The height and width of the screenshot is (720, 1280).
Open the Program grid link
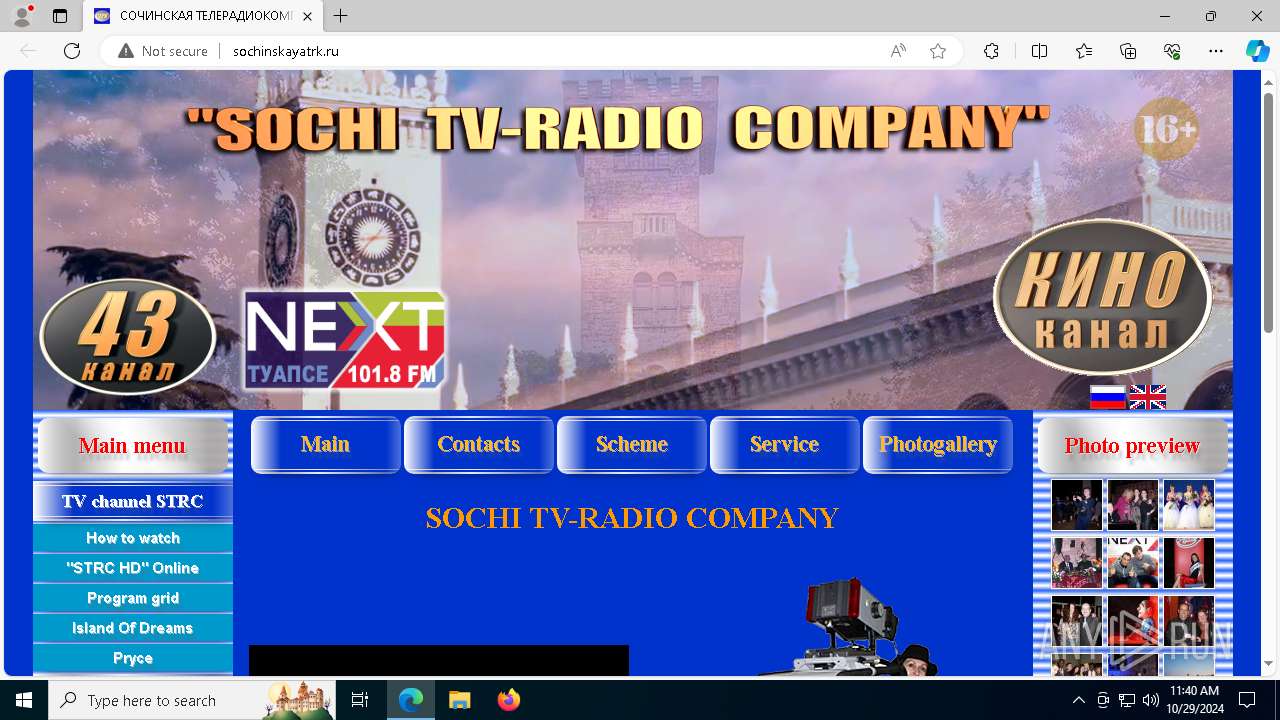point(133,598)
